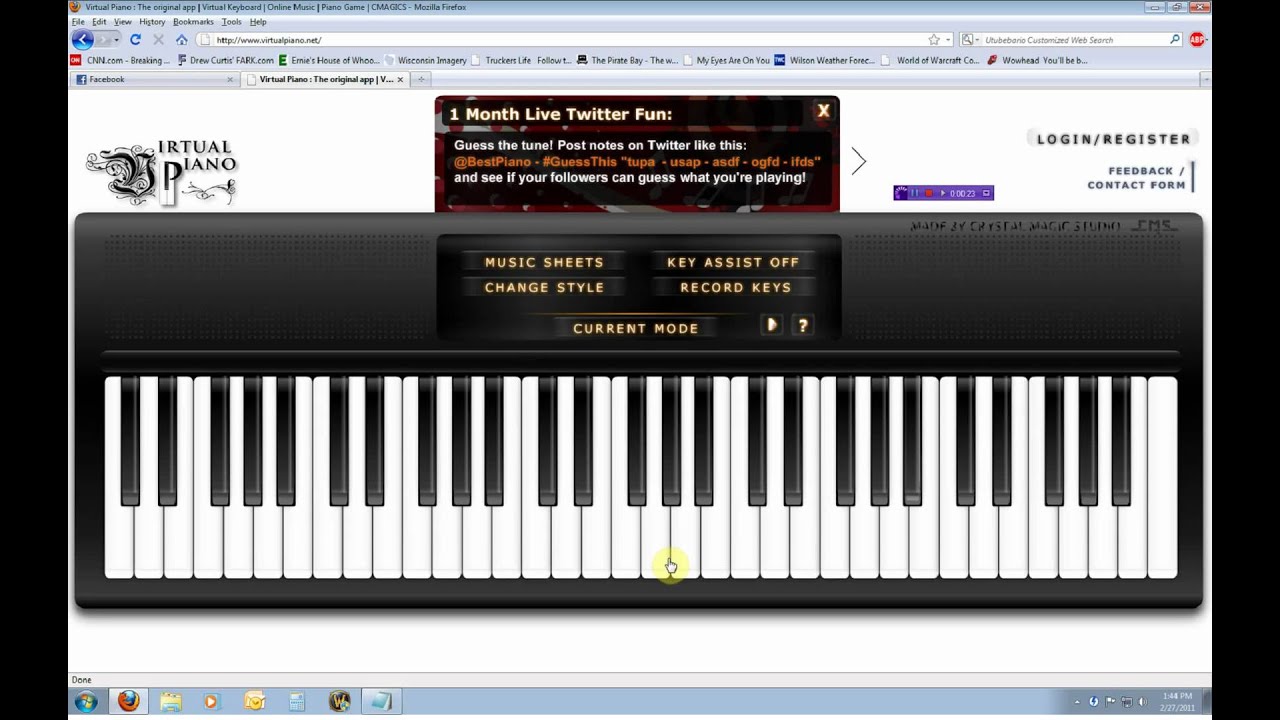Open MUSIC SHEETS panel
Screen dimensions: 1280x720
tap(544, 262)
